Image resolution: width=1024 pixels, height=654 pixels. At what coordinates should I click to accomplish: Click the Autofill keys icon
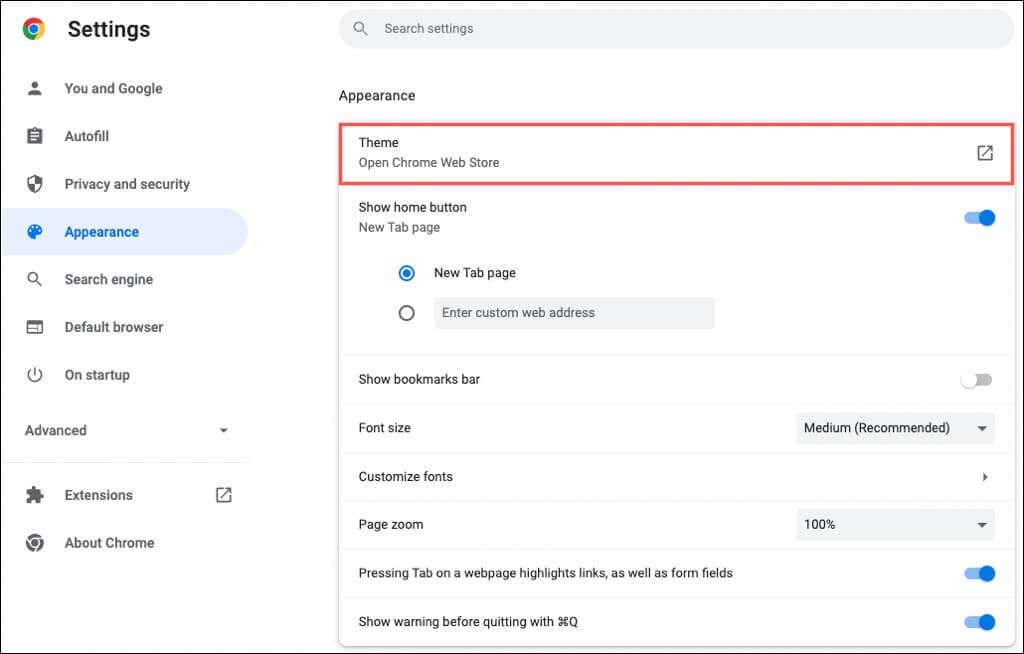click(35, 136)
